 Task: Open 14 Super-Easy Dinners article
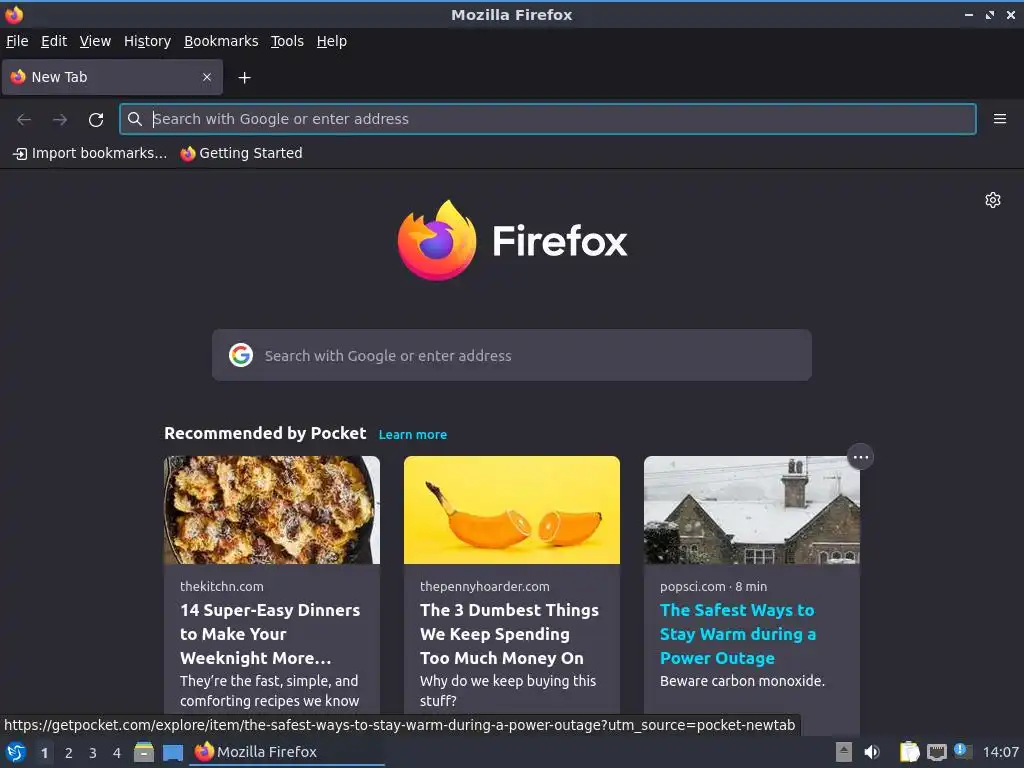click(270, 633)
